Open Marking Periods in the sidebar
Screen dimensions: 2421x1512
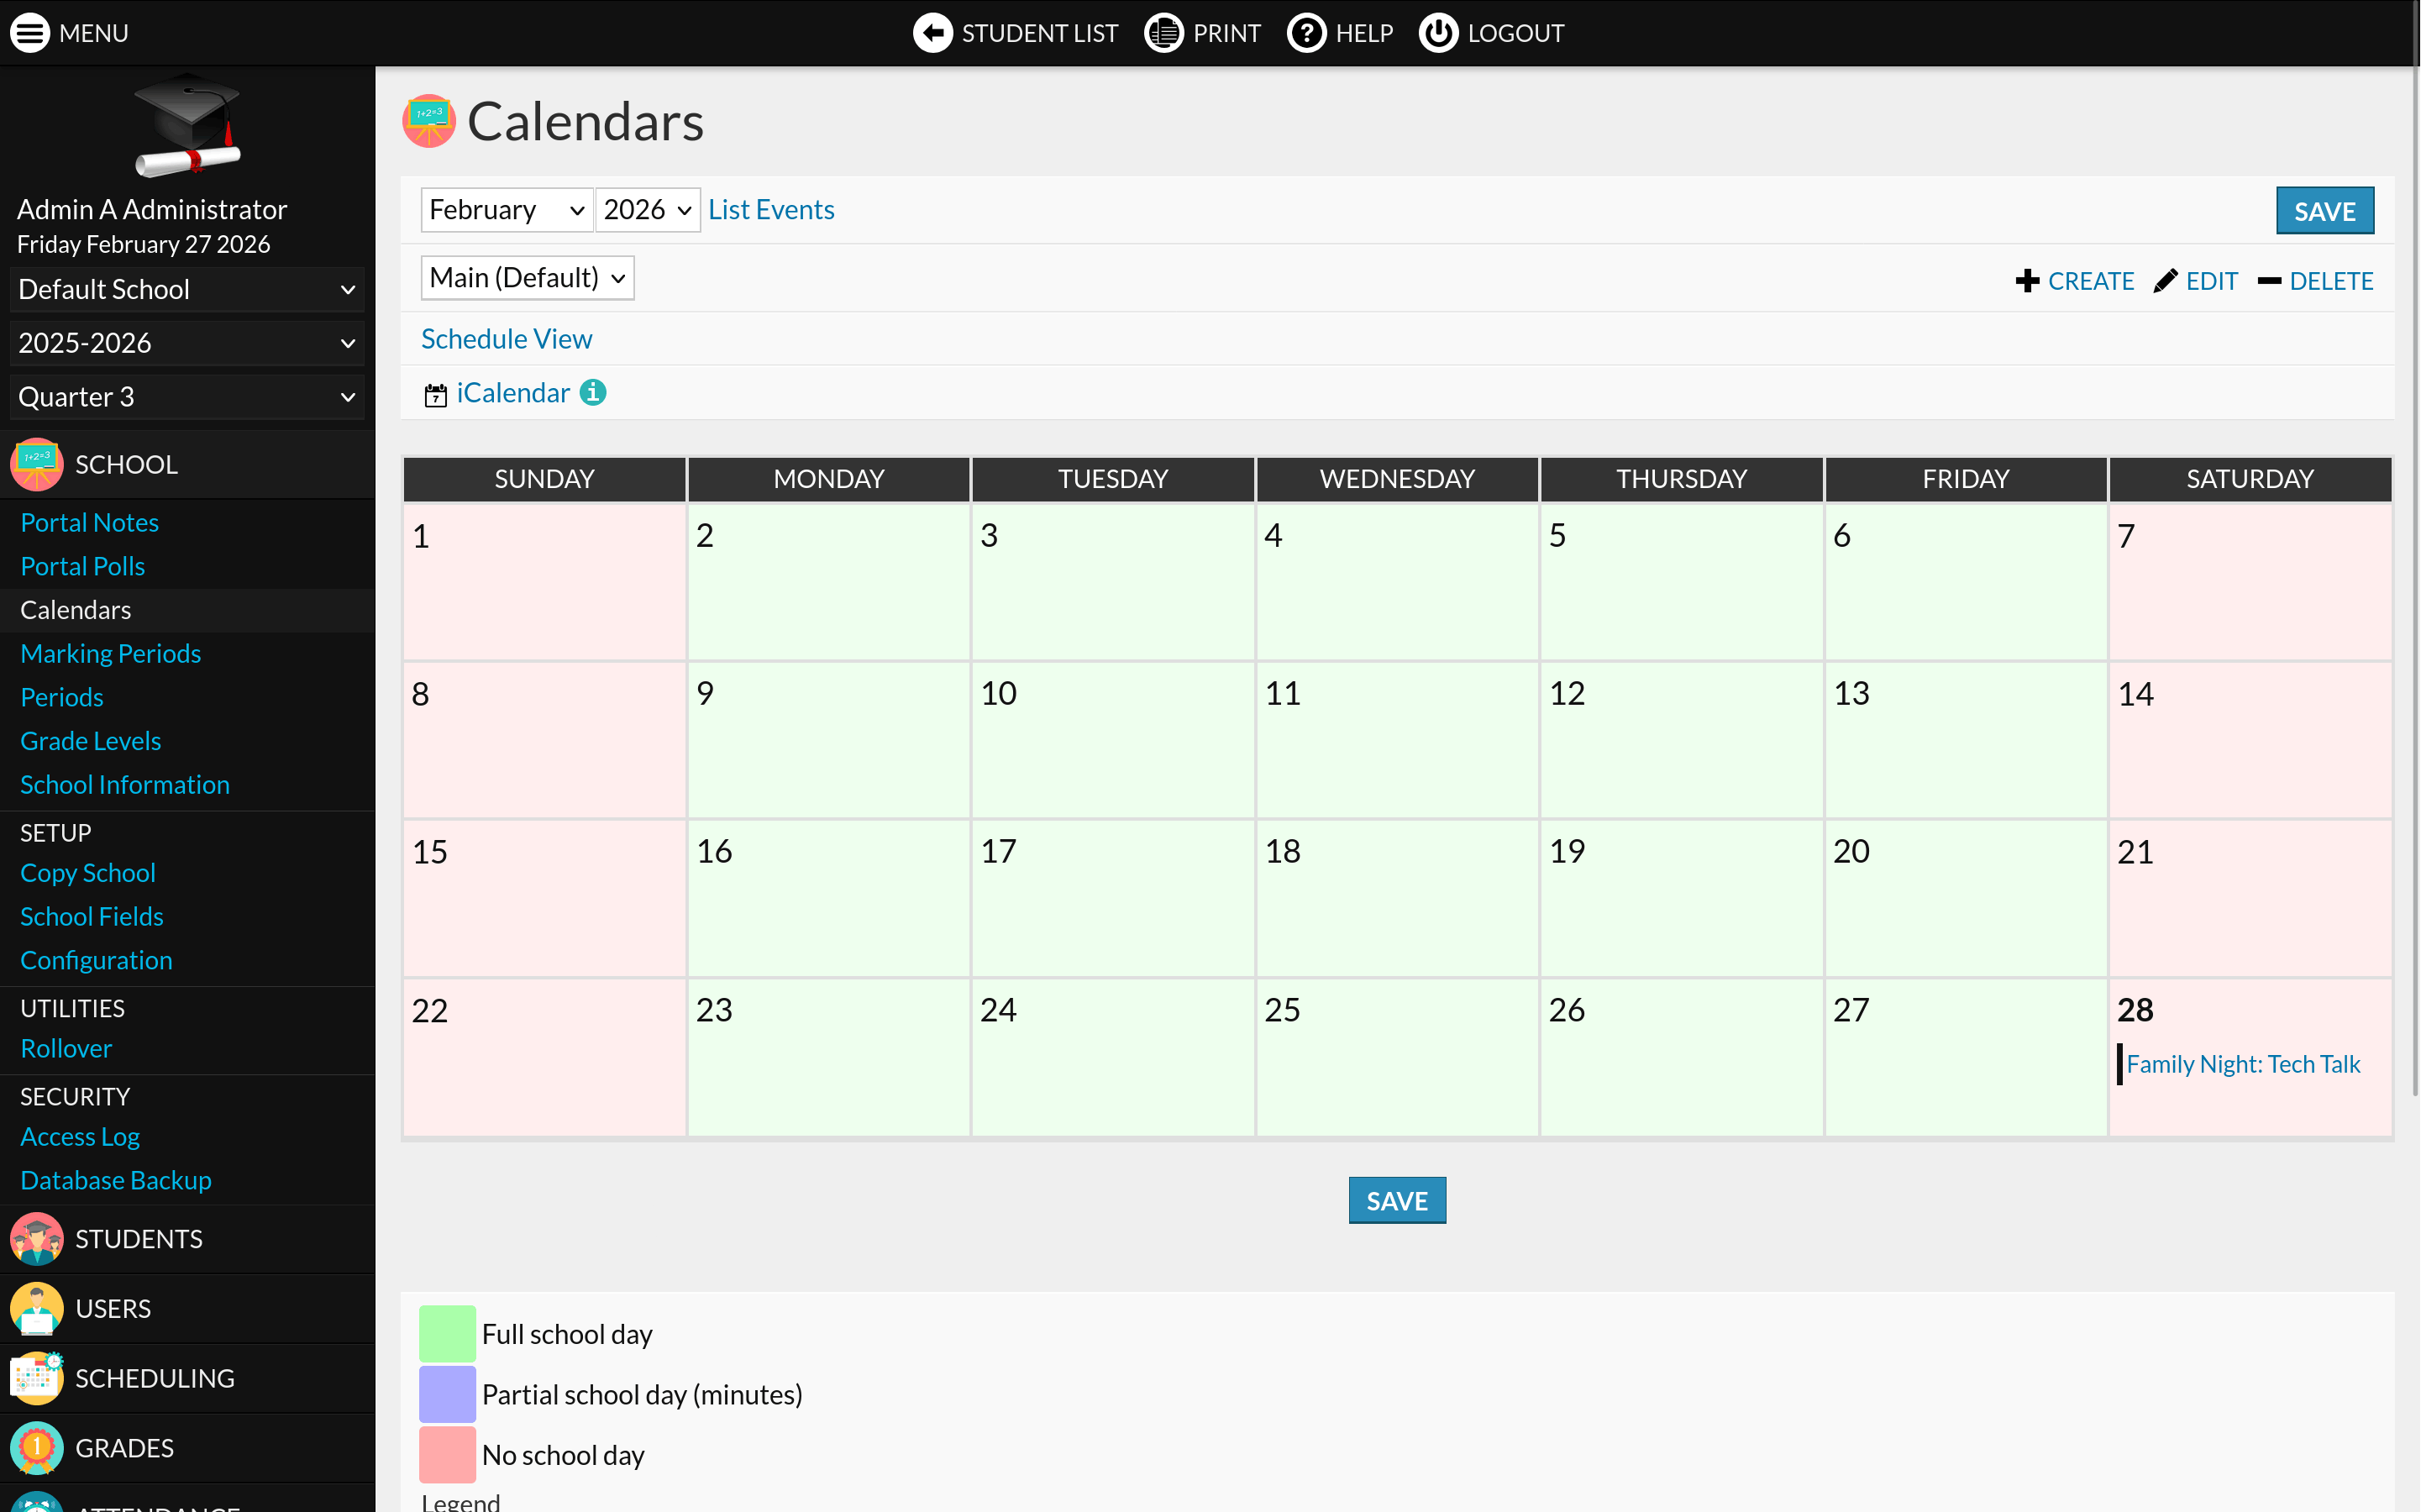click(111, 654)
